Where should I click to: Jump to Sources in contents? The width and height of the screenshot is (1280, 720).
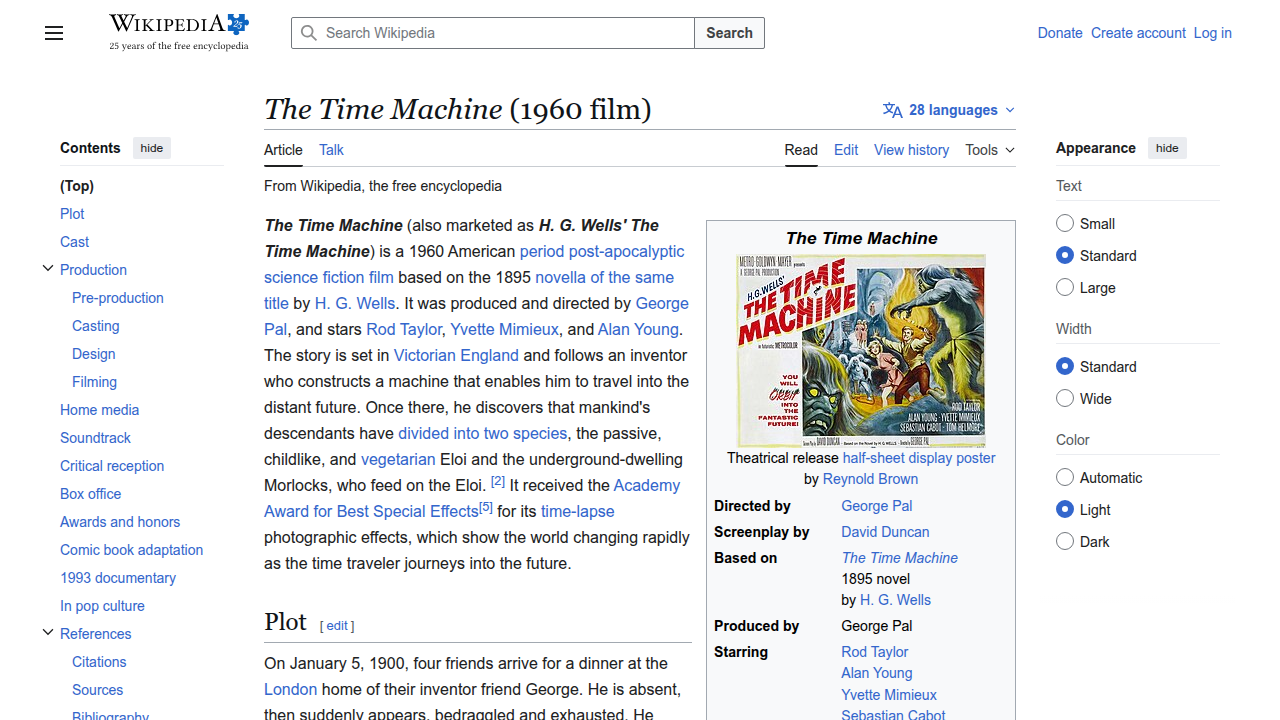pos(97,690)
